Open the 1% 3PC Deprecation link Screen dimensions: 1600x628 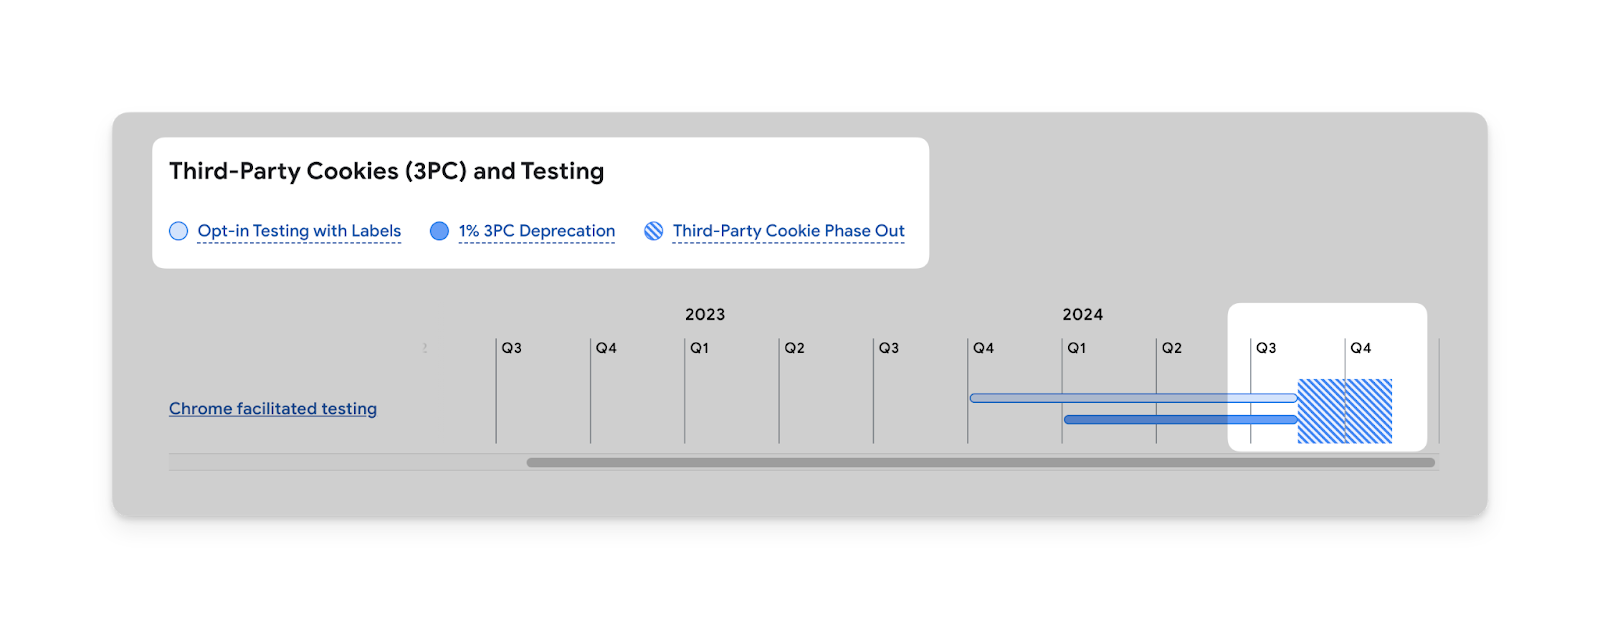point(537,231)
